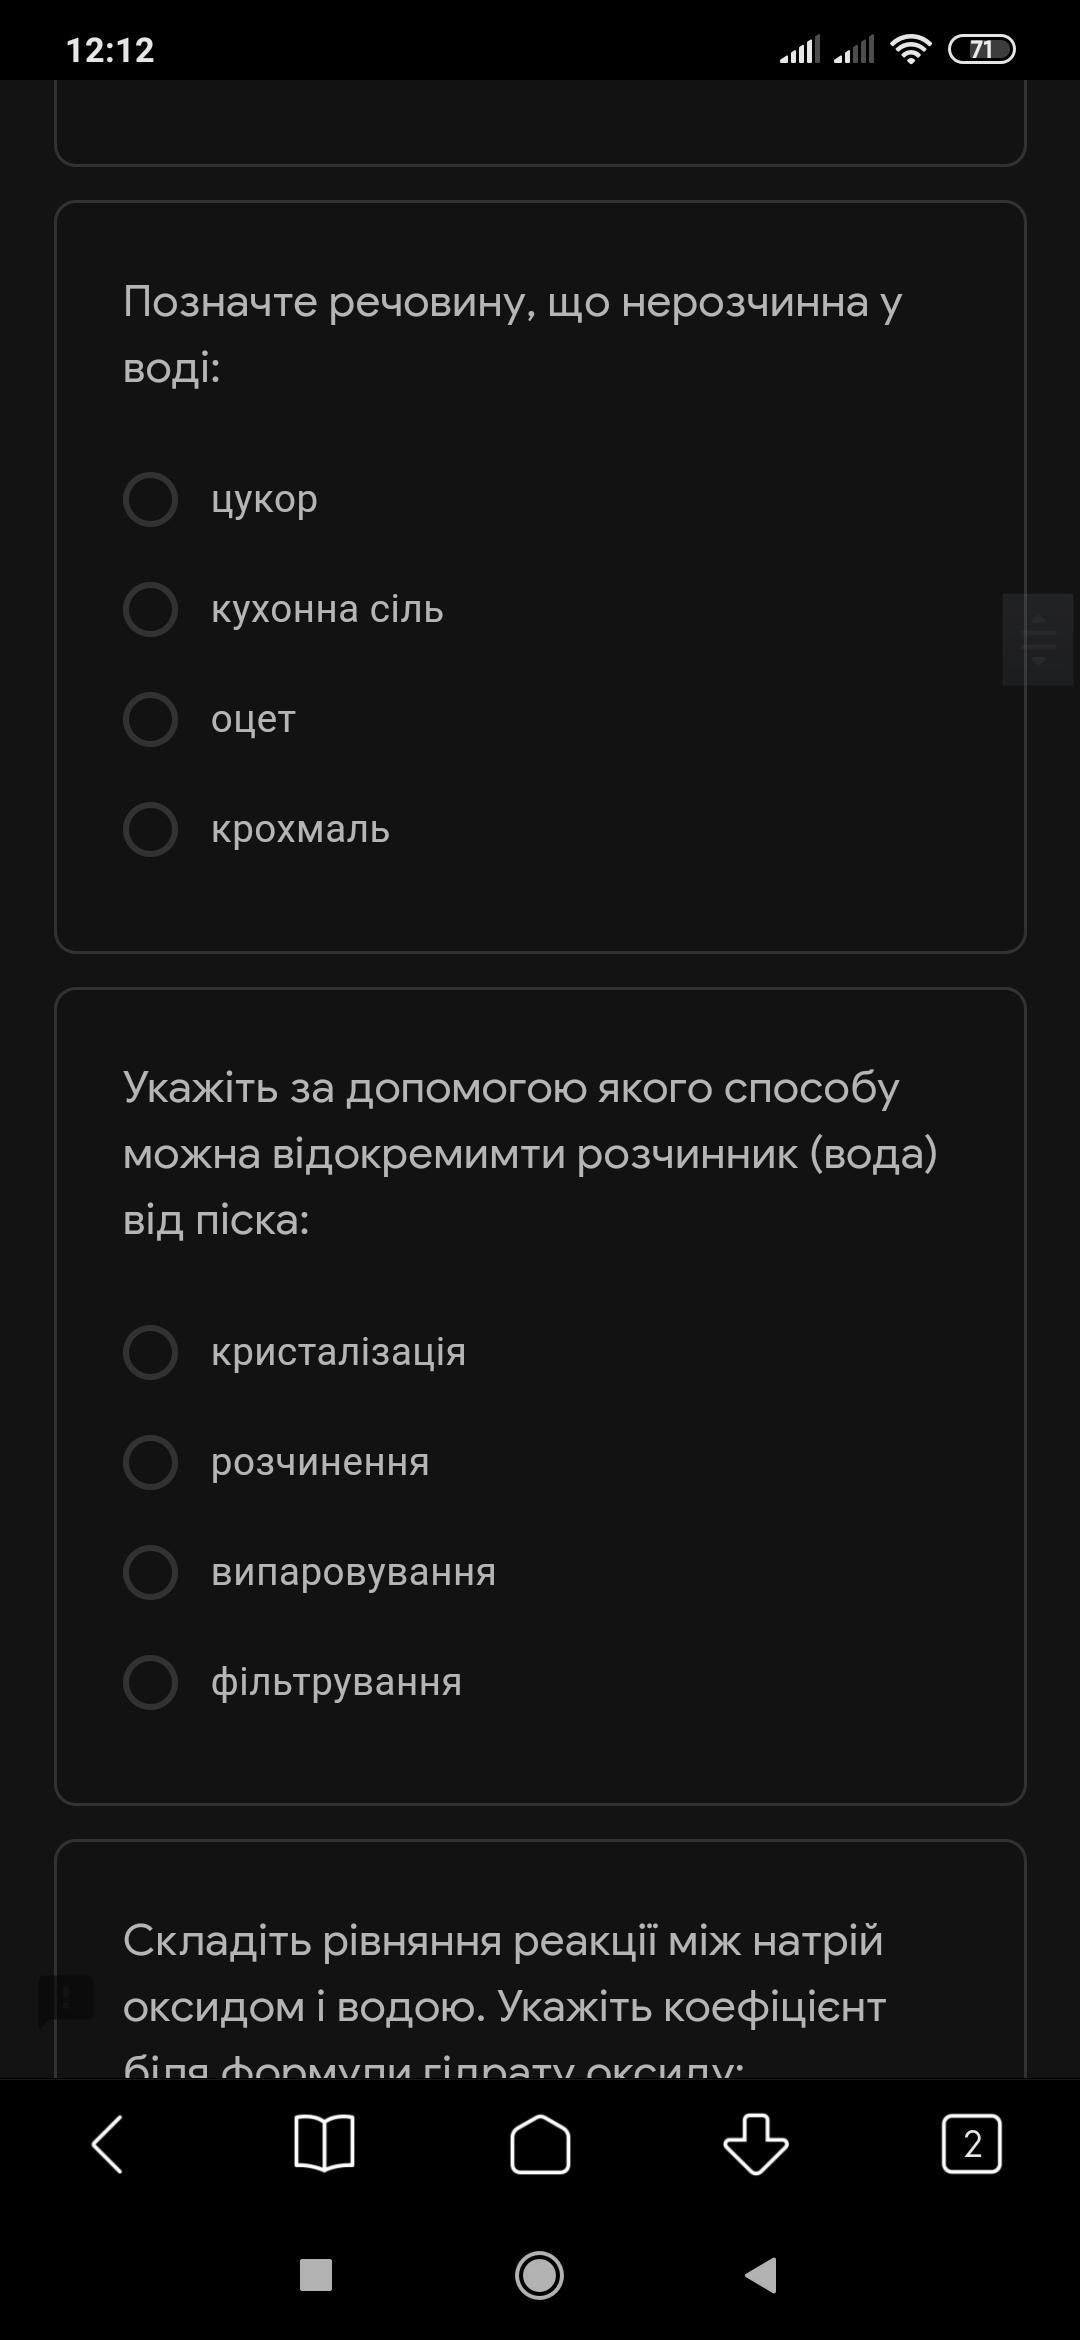Screen dimensions: 1080x2340
Task: Mark 'крохмаль' as the answer
Action: tap(150, 829)
